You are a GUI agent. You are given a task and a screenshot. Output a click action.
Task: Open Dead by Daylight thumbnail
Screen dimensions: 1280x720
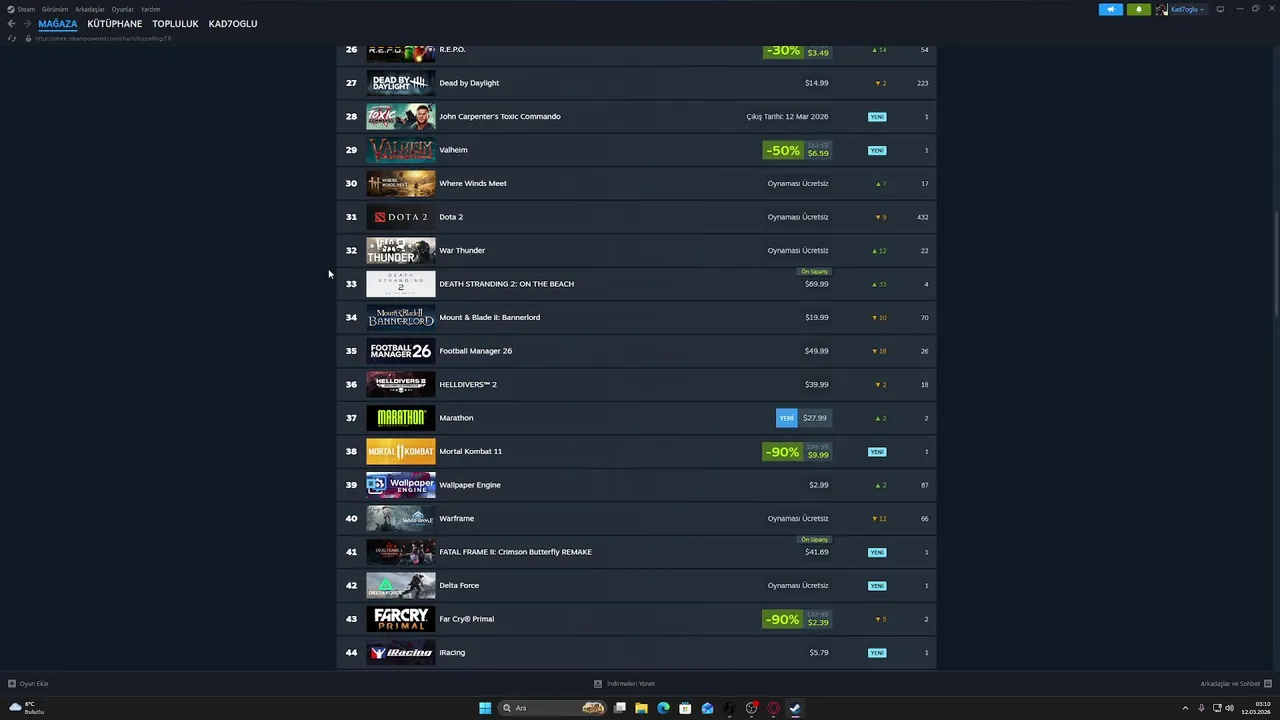[x=400, y=83]
